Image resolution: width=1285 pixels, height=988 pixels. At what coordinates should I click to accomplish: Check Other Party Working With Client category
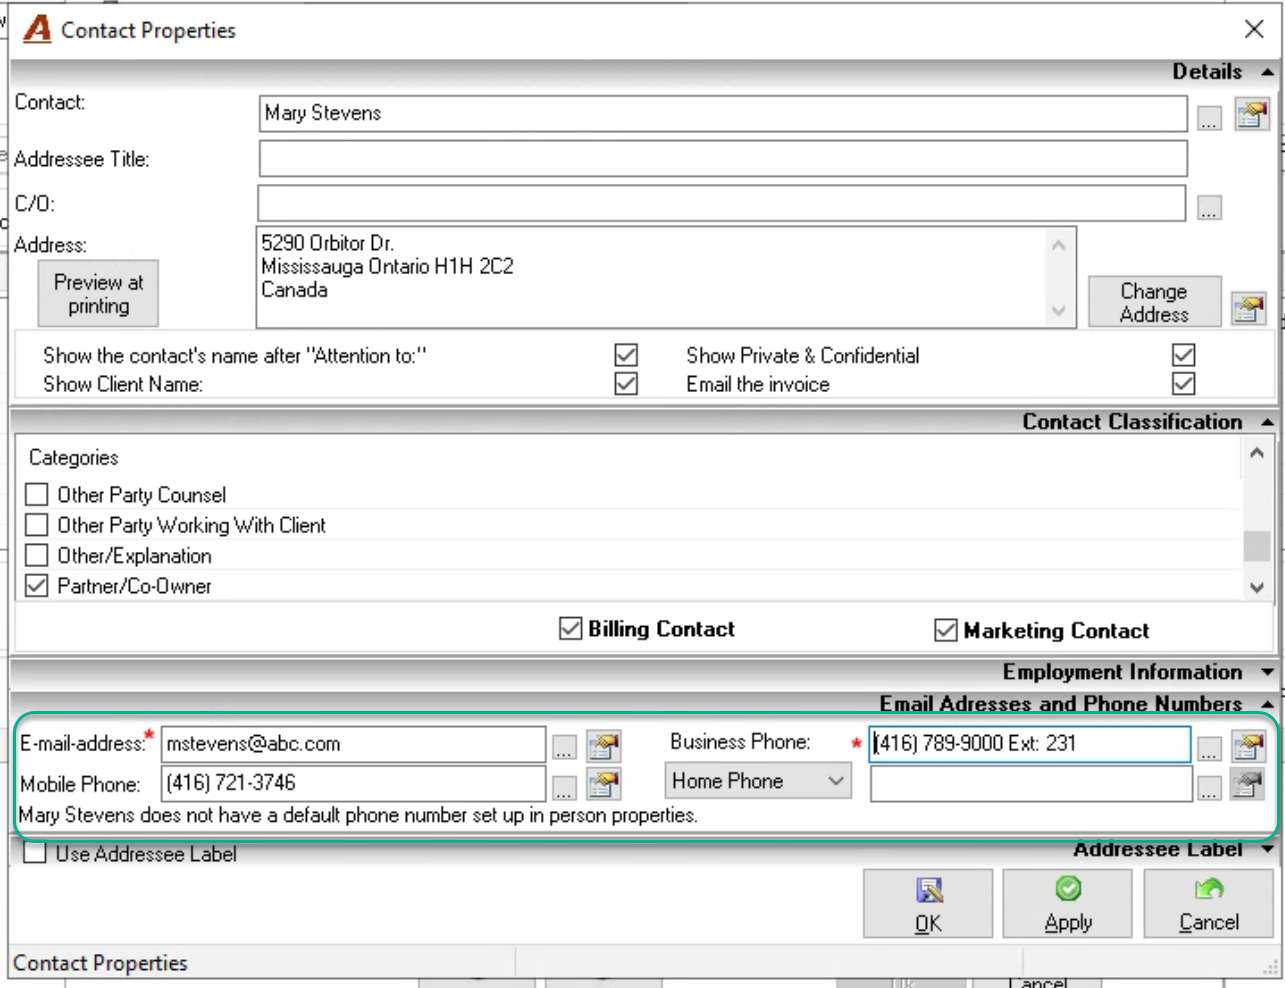[x=37, y=524]
